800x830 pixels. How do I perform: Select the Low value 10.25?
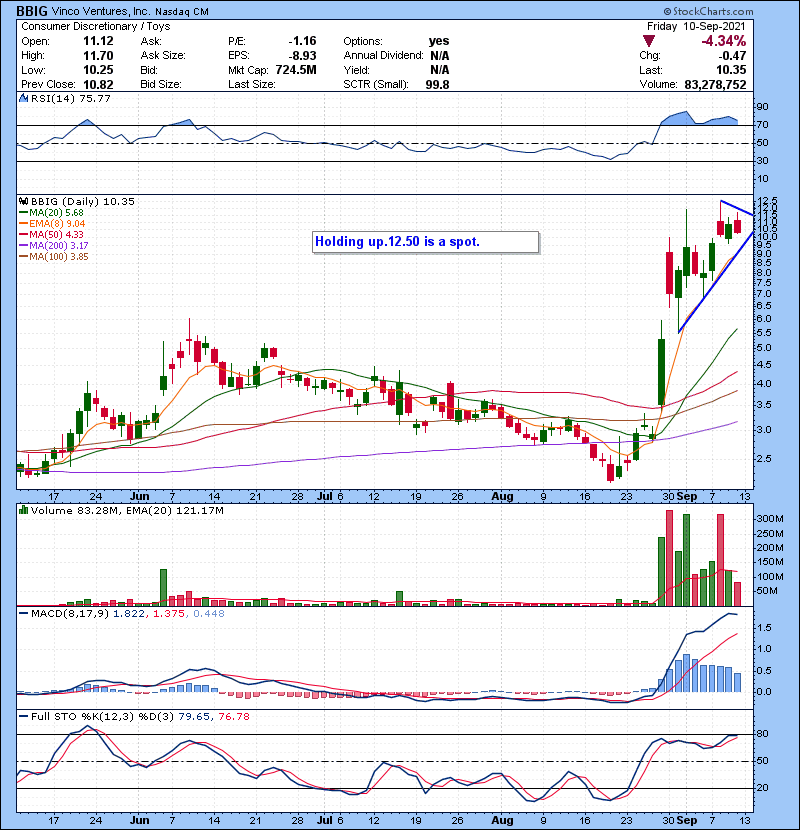(x=98, y=70)
